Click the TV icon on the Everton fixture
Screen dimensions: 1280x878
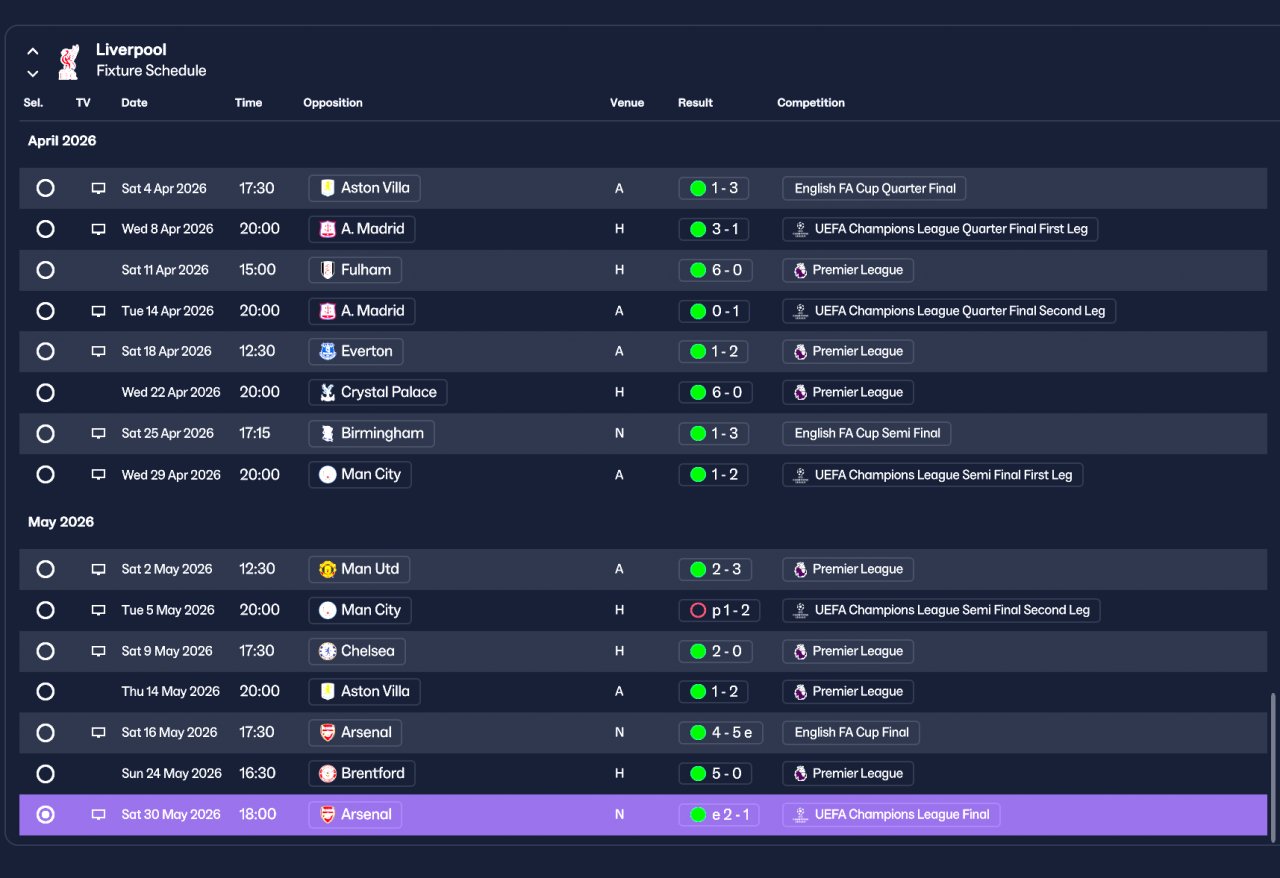point(98,352)
